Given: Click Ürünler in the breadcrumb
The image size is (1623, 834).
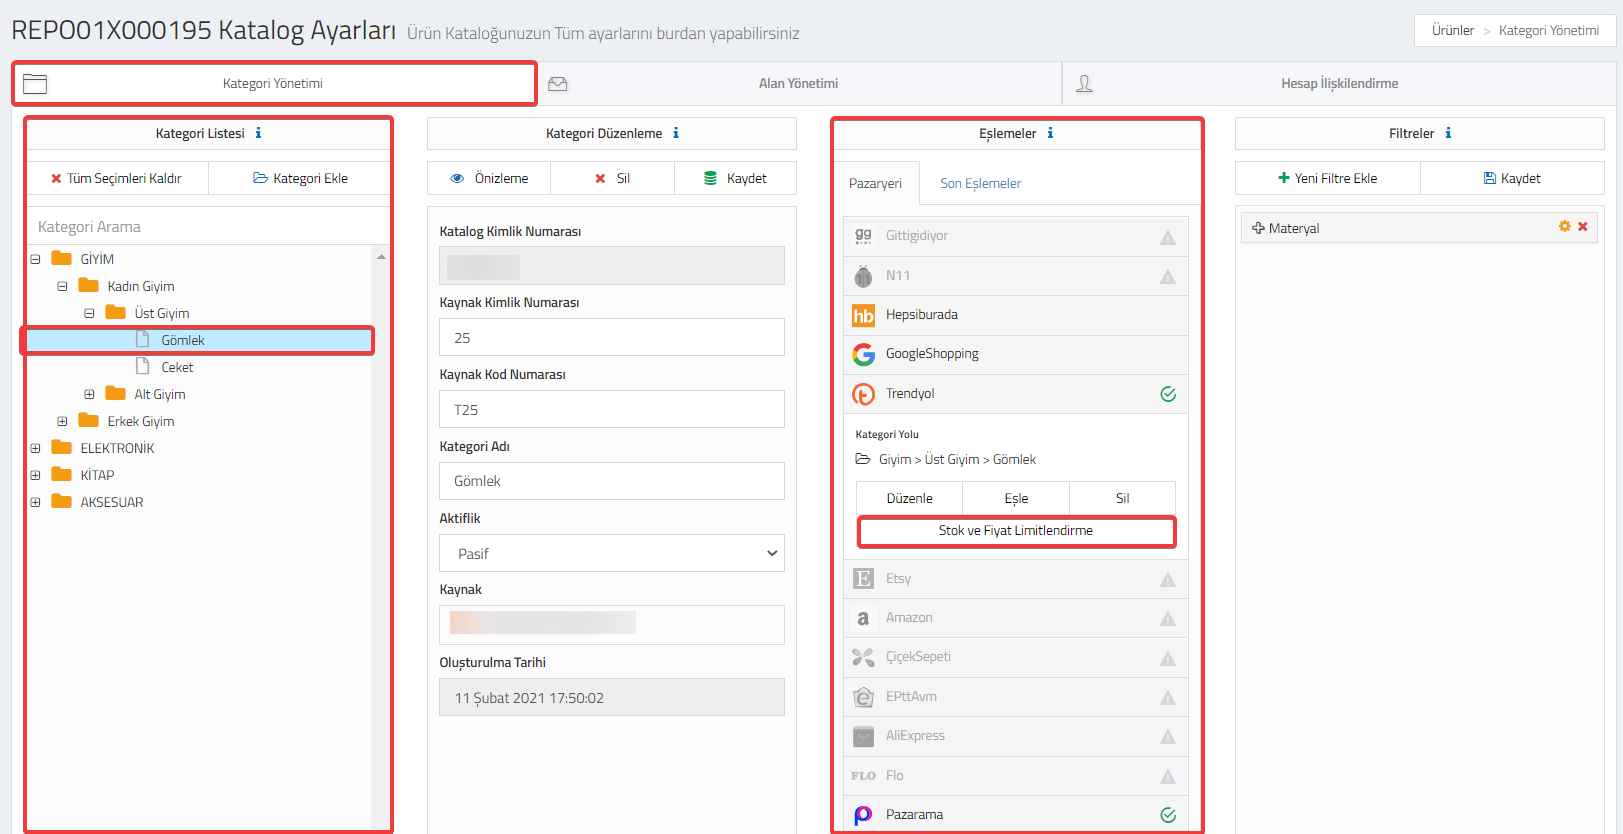Looking at the screenshot, I should point(1452,30).
